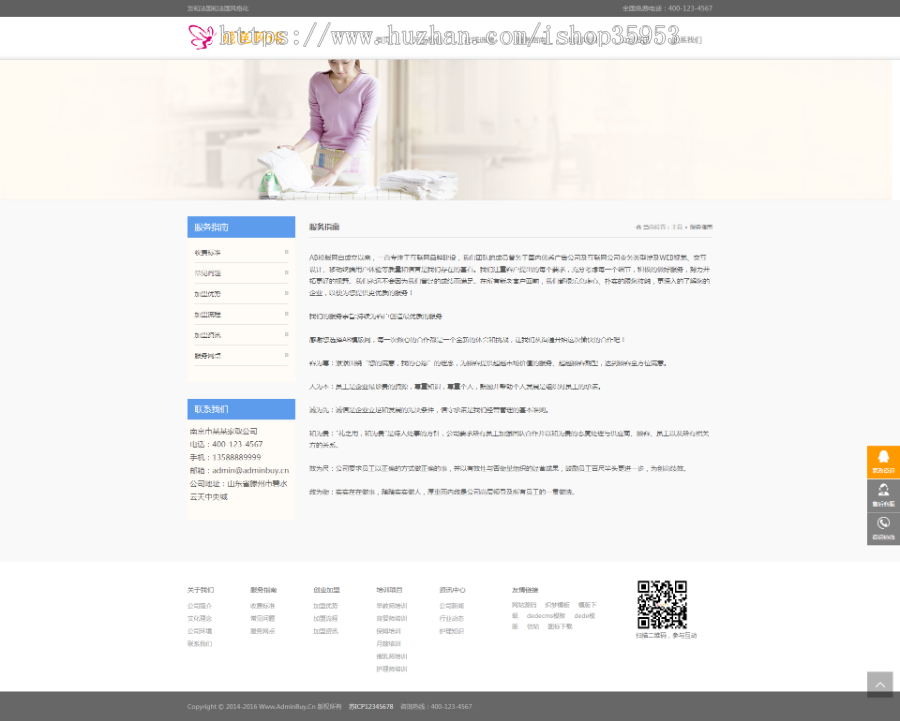
Task: Select 加盟优势 in the sidebar menu
Action: tap(208, 294)
